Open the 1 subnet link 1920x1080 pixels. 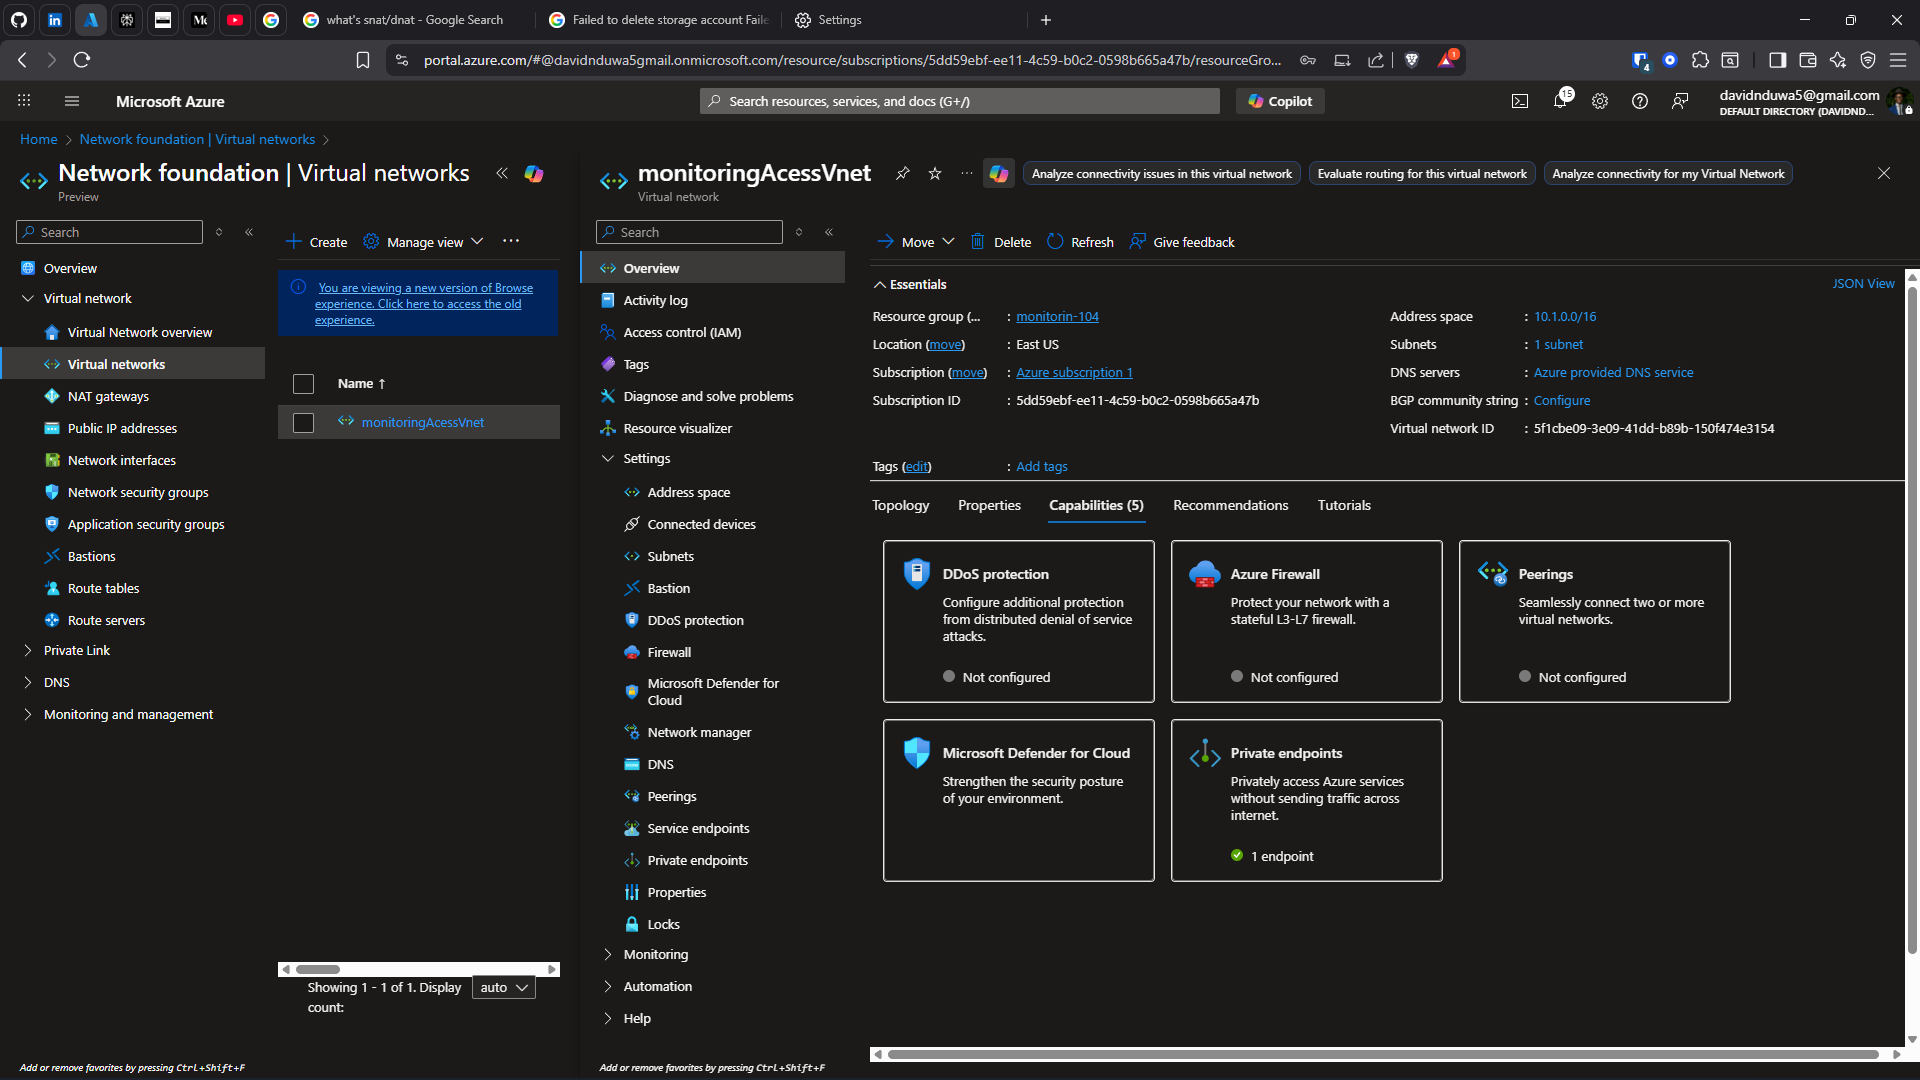coord(1558,344)
